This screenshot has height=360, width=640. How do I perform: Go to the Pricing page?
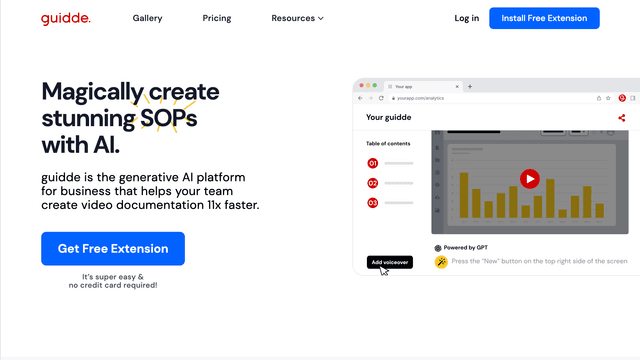point(217,18)
